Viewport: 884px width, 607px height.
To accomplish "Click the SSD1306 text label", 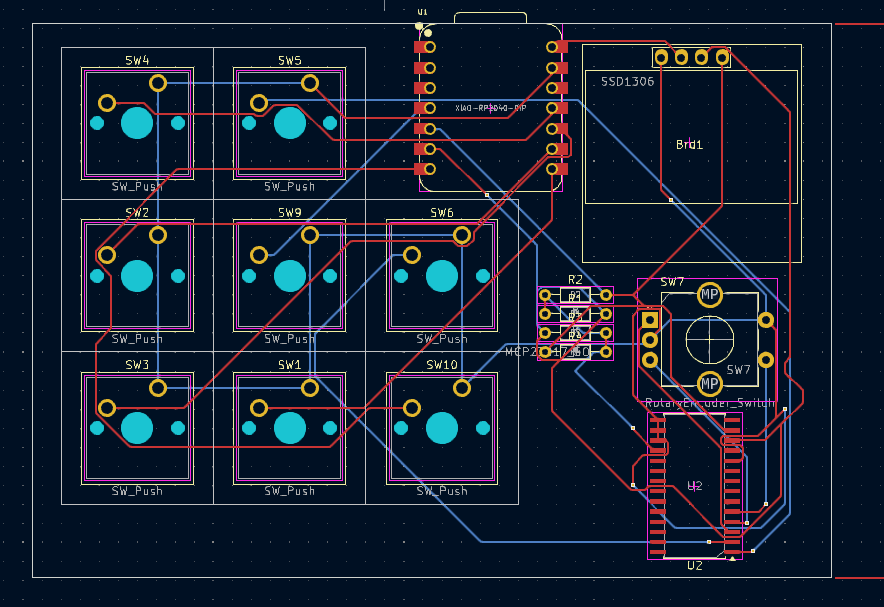I will 628,81.
